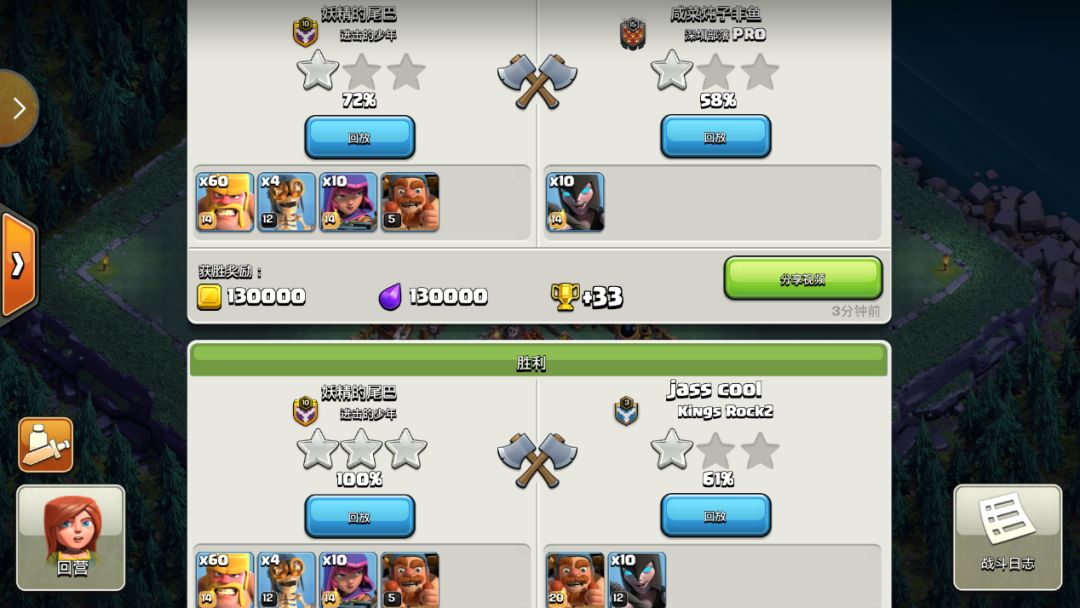Tap the Kings Rock2 clan badge
Image resolution: width=1080 pixels, height=608 pixels.
pos(626,411)
